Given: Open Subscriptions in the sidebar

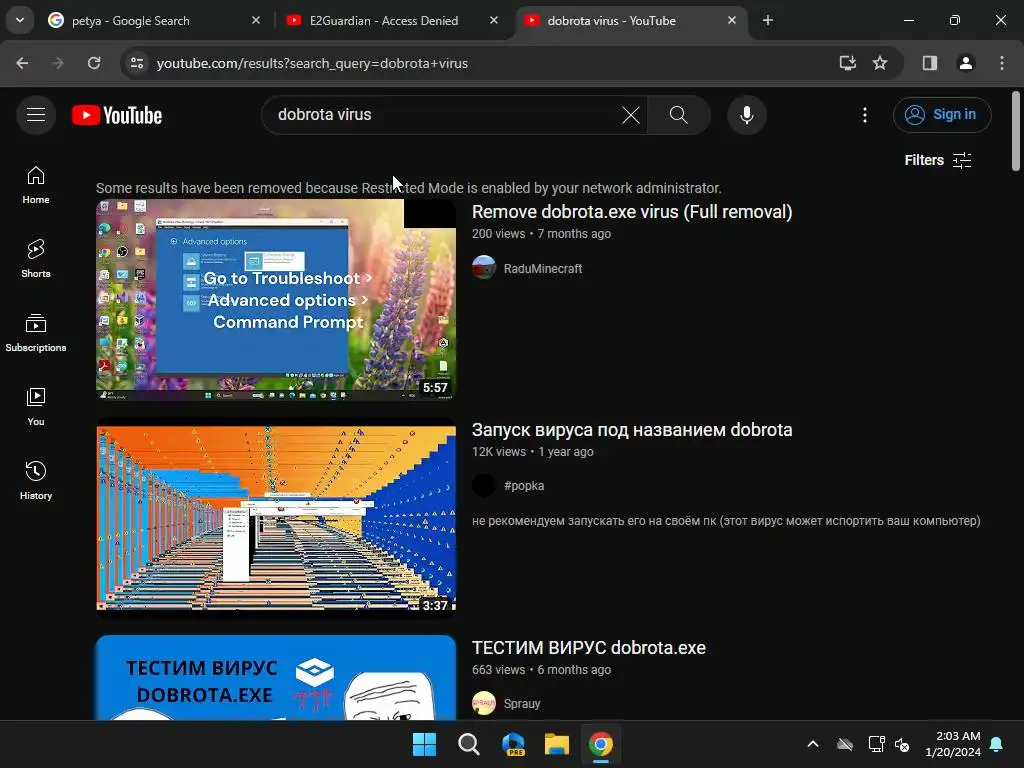Looking at the screenshot, I should point(36,332).
